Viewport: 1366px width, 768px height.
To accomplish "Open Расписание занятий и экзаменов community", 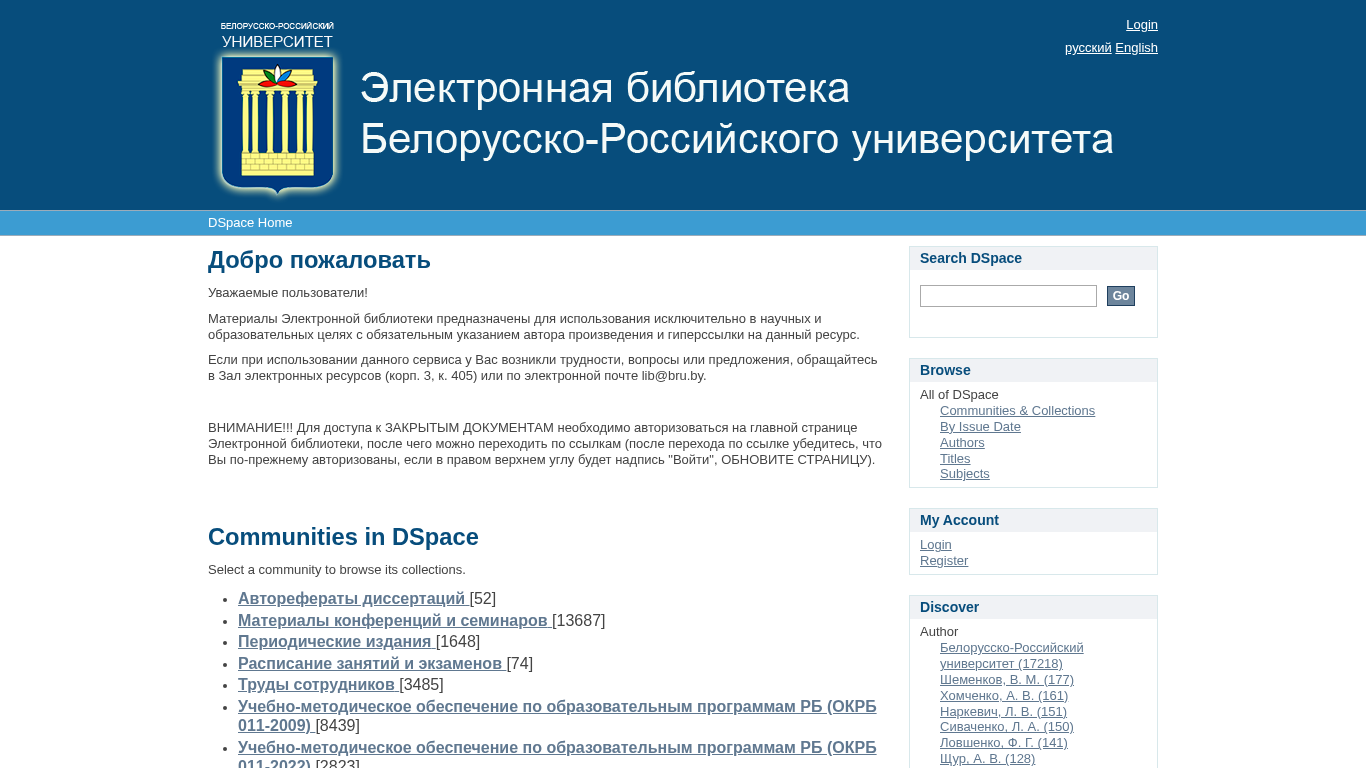I will pyautogui.click(x=372, y=664).
